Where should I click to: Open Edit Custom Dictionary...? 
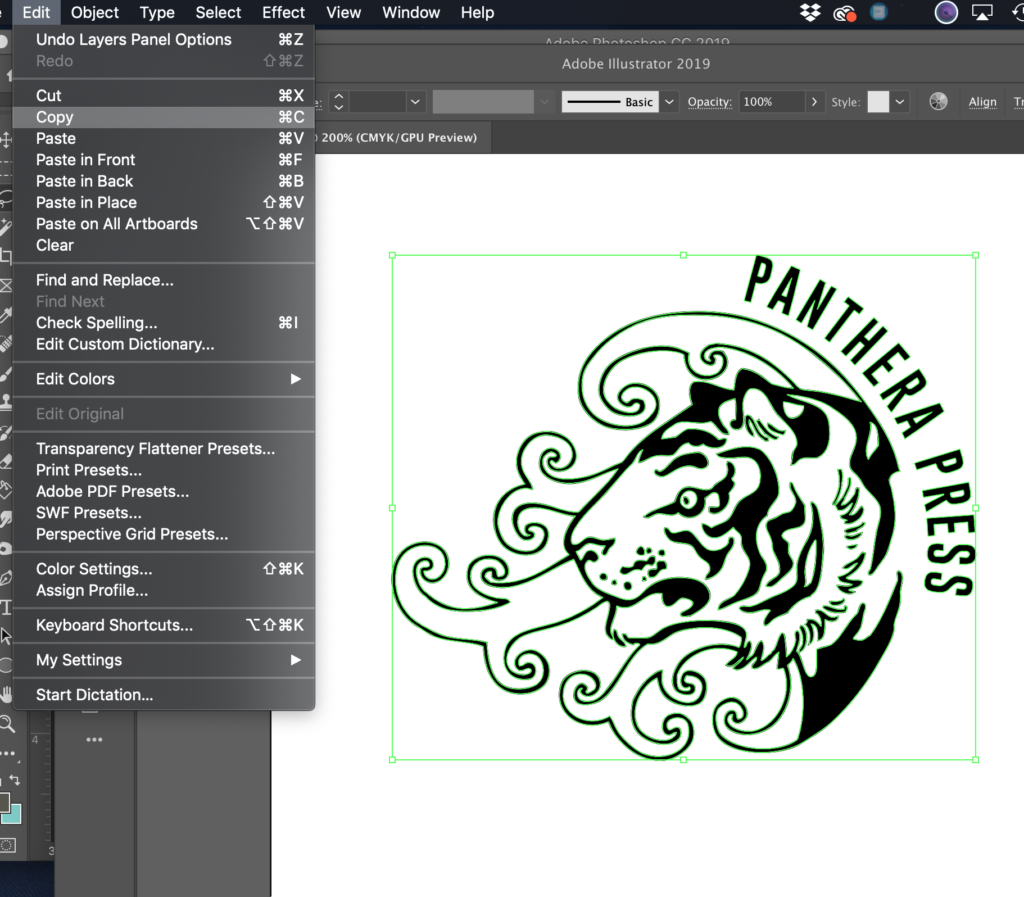coord(163,344)
